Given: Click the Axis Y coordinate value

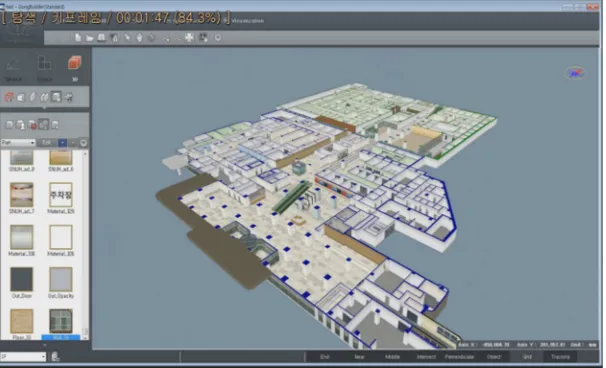Looking at the screenshot, I should pos(553,344).
